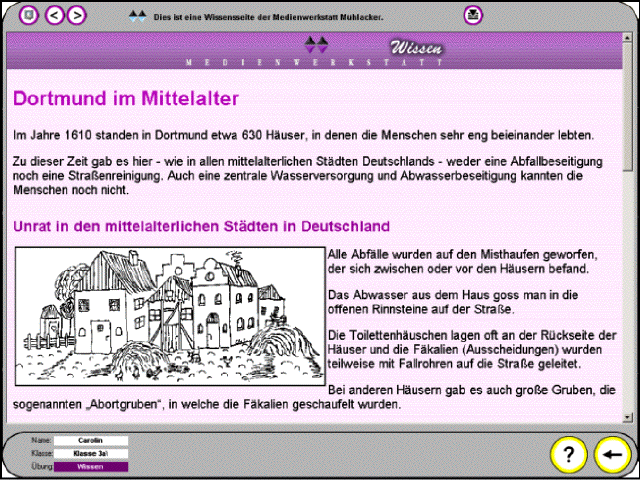
Task: Click the Übung field showing Wissen
Action: 91,466
